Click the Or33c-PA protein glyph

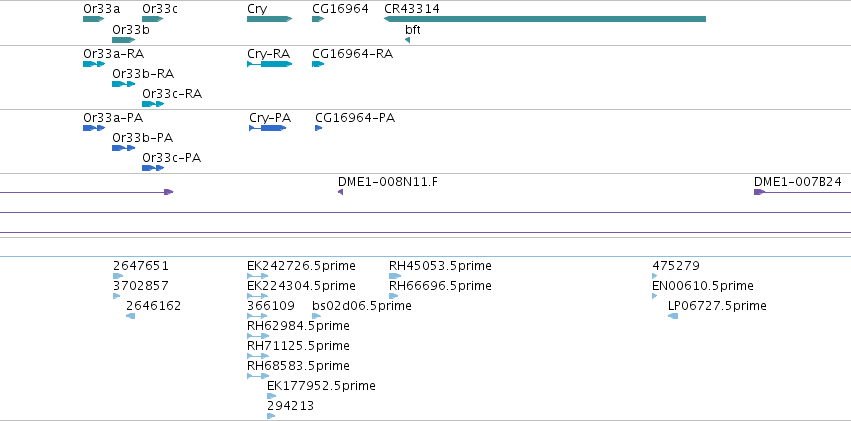coord(153,168)
